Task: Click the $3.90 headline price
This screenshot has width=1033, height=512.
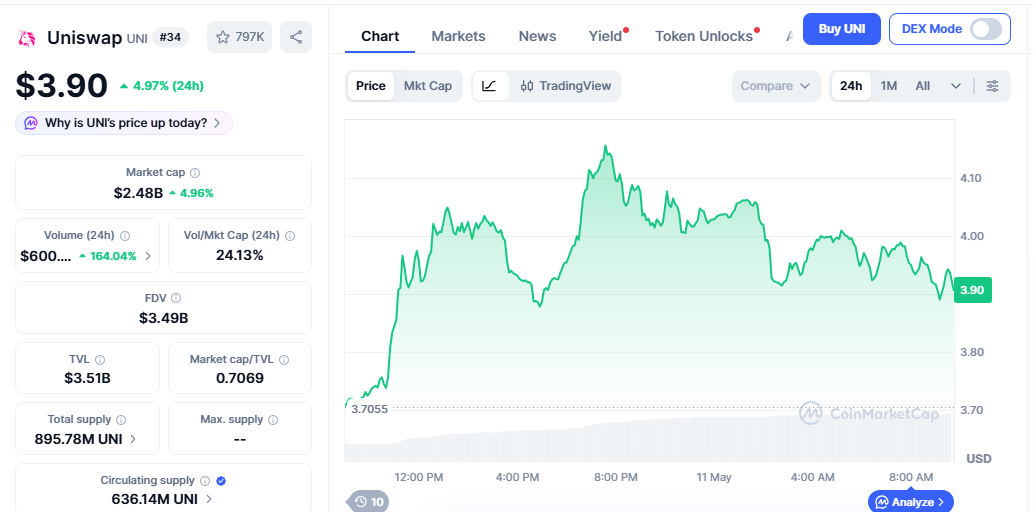Action: [62, 86]
